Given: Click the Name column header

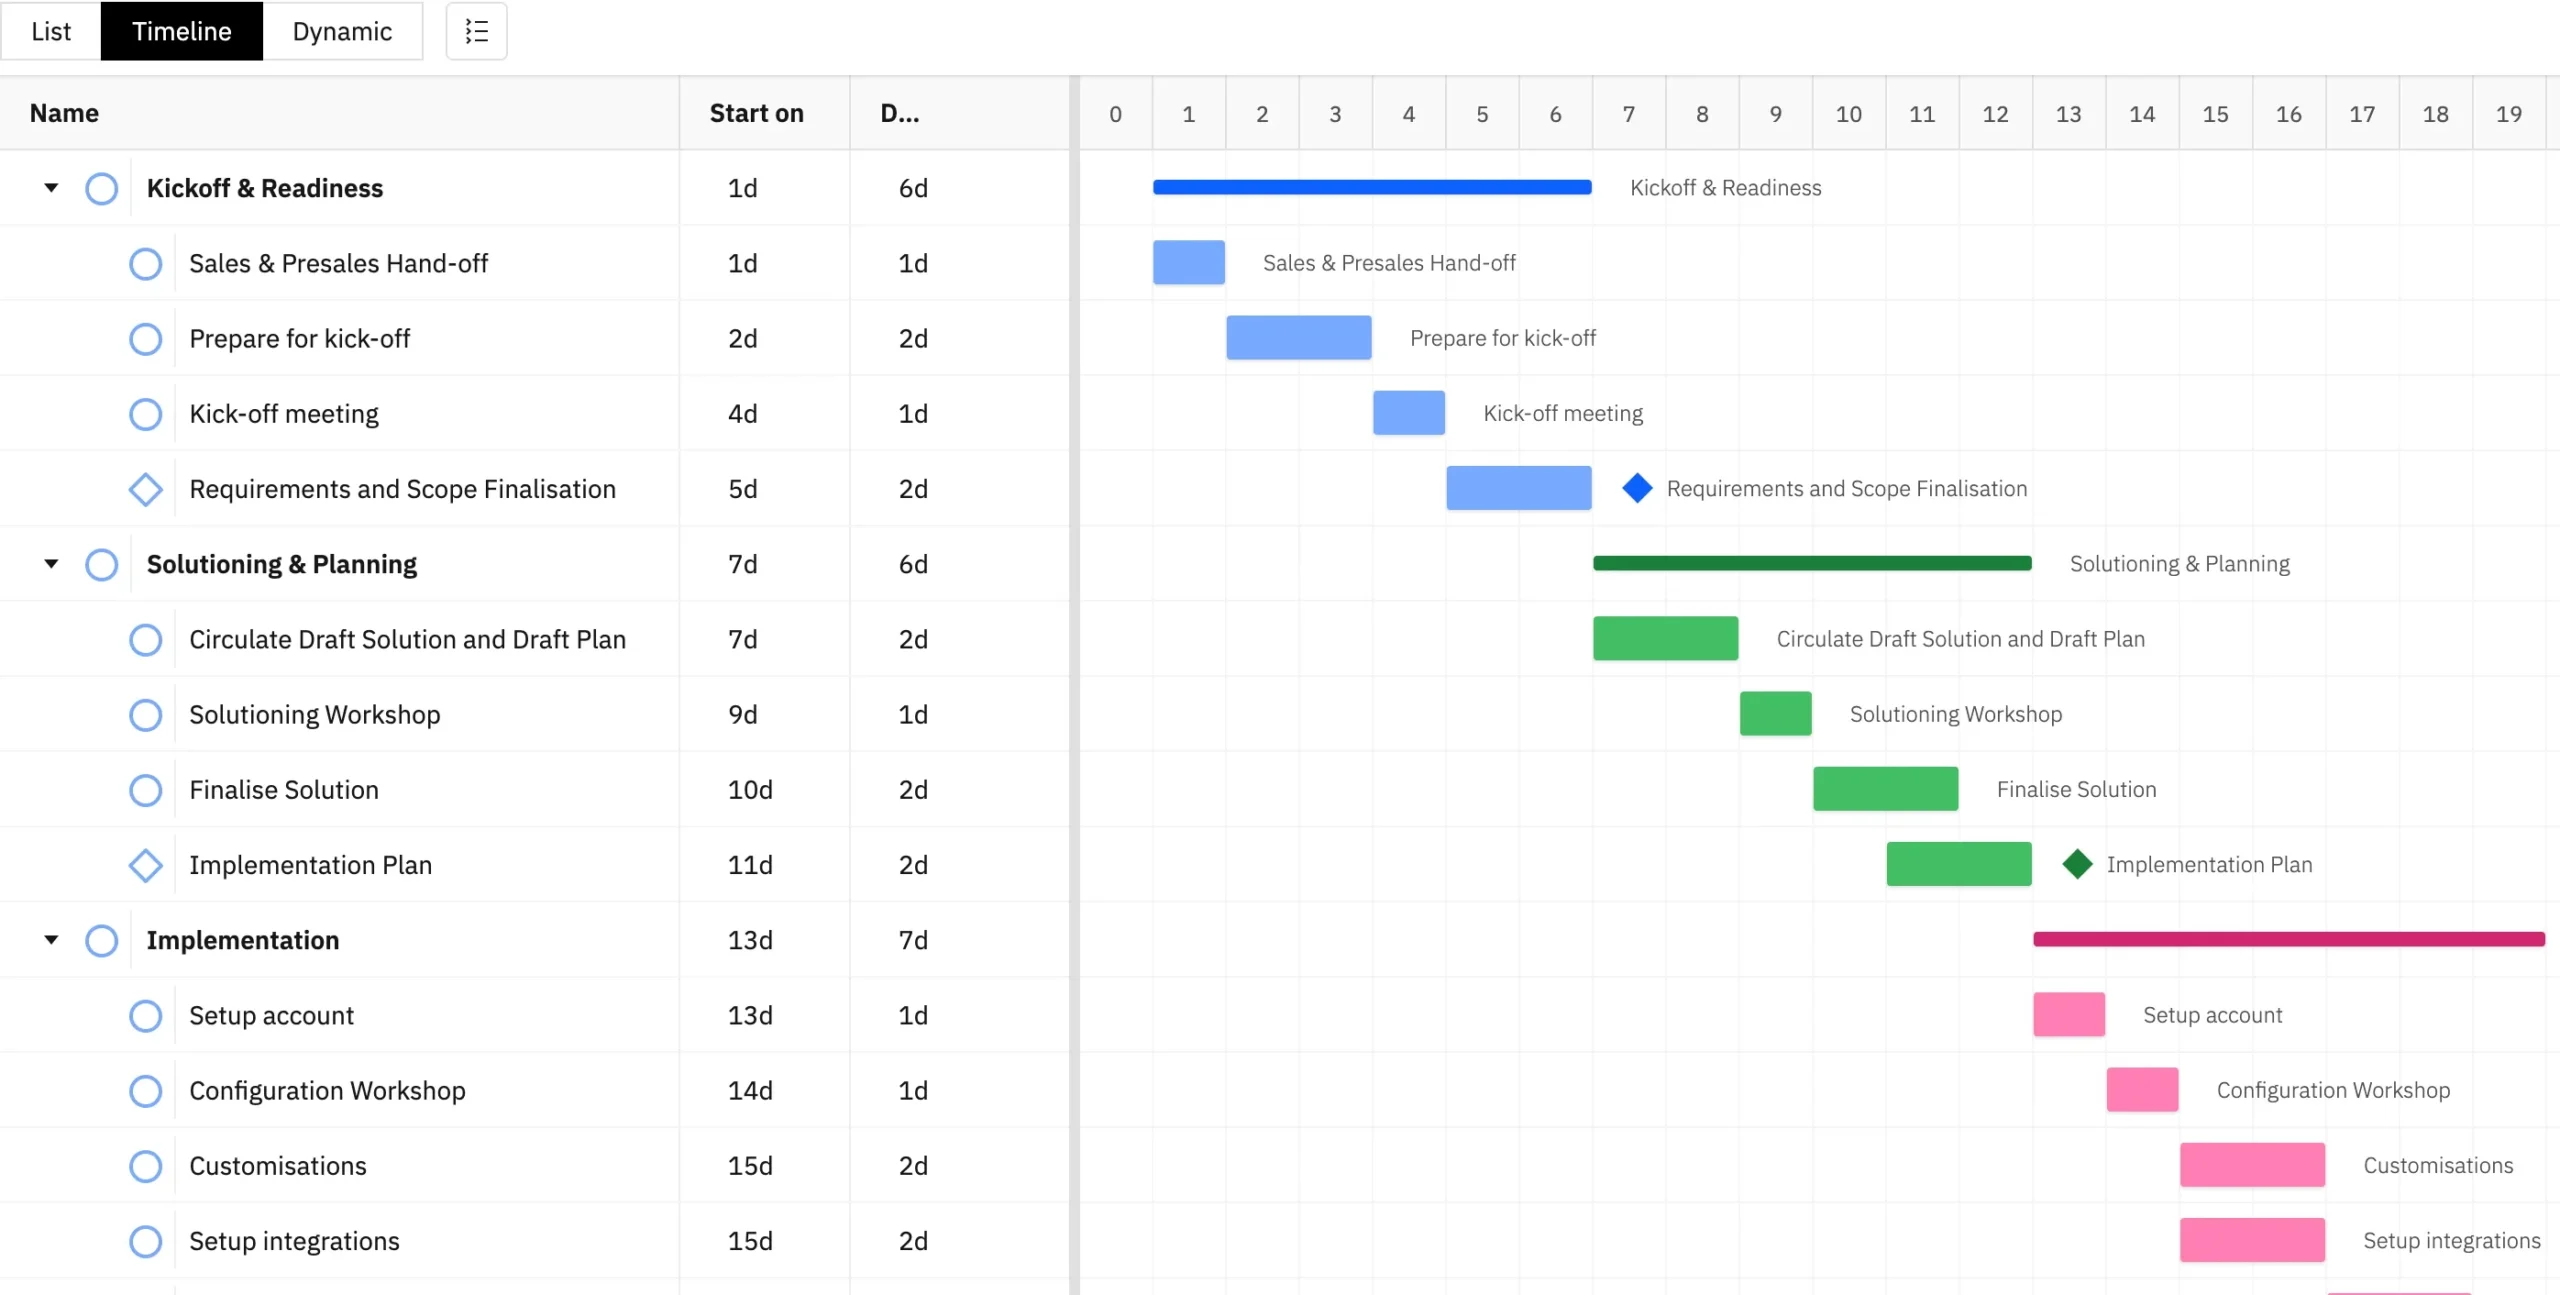Looking at the screenshot, I should (63, 112).
